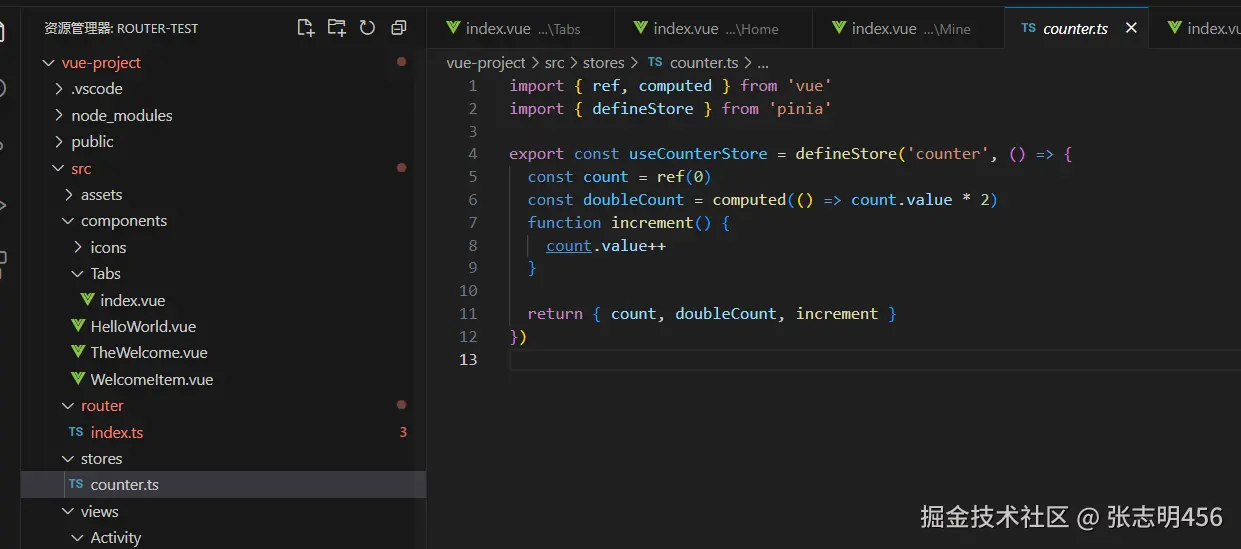Click the Vue icon next to WelcomeItem.vue
Viewport: 1241px width, 549px height.
click(78, 379)
